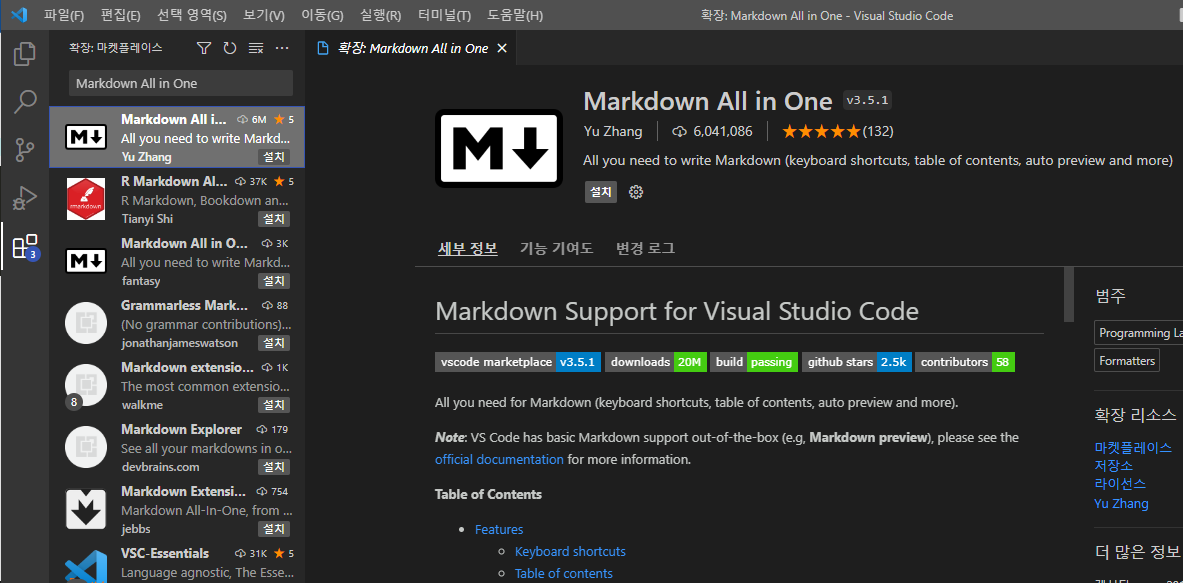The height and width of the screenshot is (583, 1183).
Task: Open the Table of contents link
Action: 564,573
